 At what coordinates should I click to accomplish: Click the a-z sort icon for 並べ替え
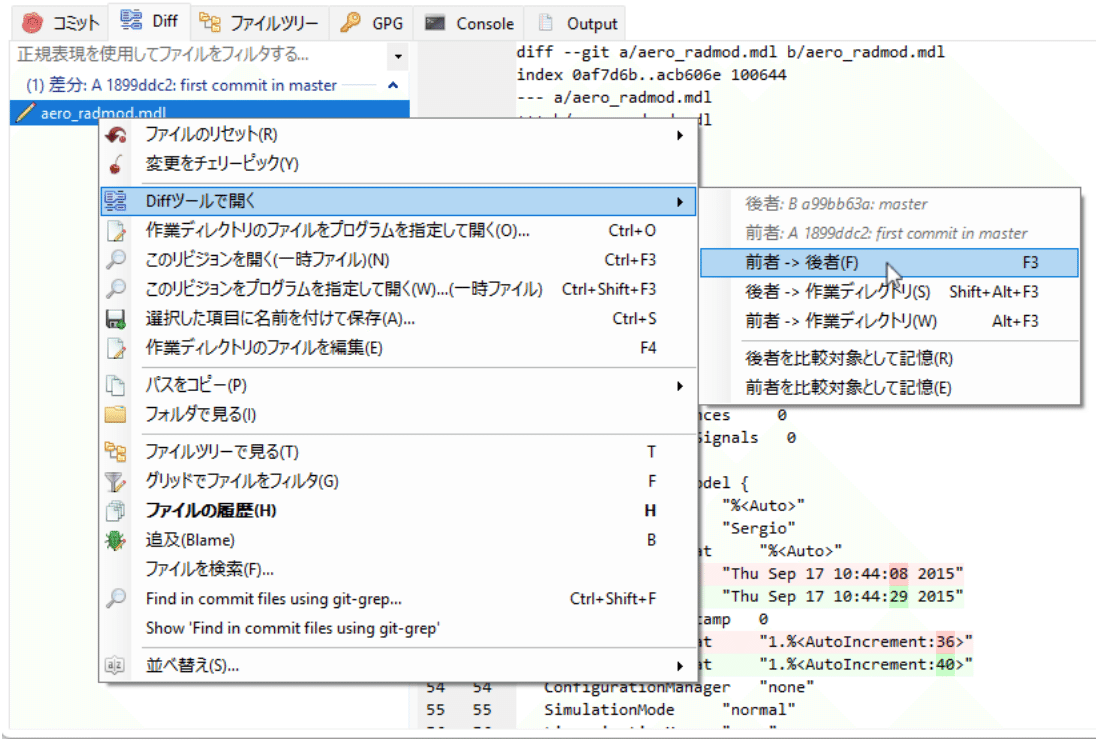(115, 665)
